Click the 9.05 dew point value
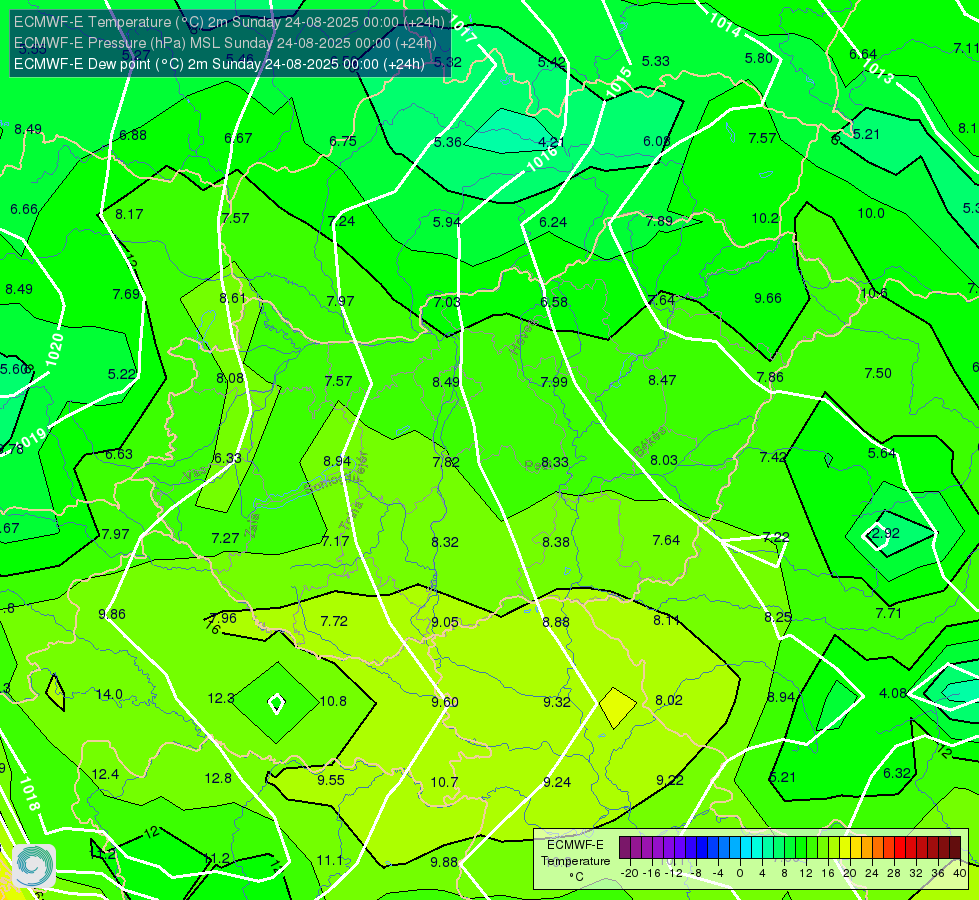The image size is (979, 900). [445, 622]
